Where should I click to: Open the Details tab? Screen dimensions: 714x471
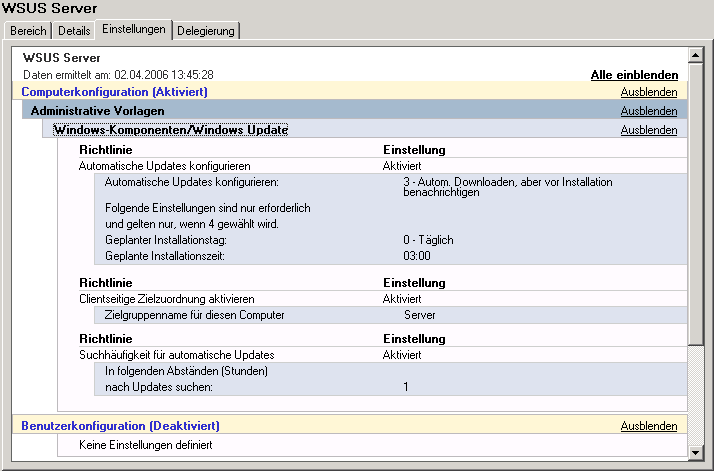(x=74, y=31)
